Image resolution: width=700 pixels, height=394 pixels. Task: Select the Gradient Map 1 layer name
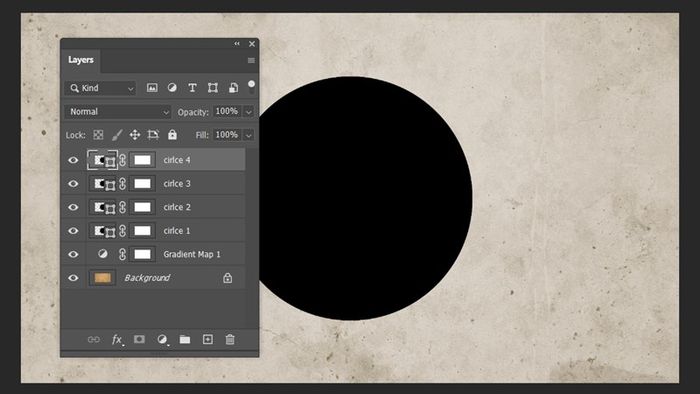click(192, 254)
